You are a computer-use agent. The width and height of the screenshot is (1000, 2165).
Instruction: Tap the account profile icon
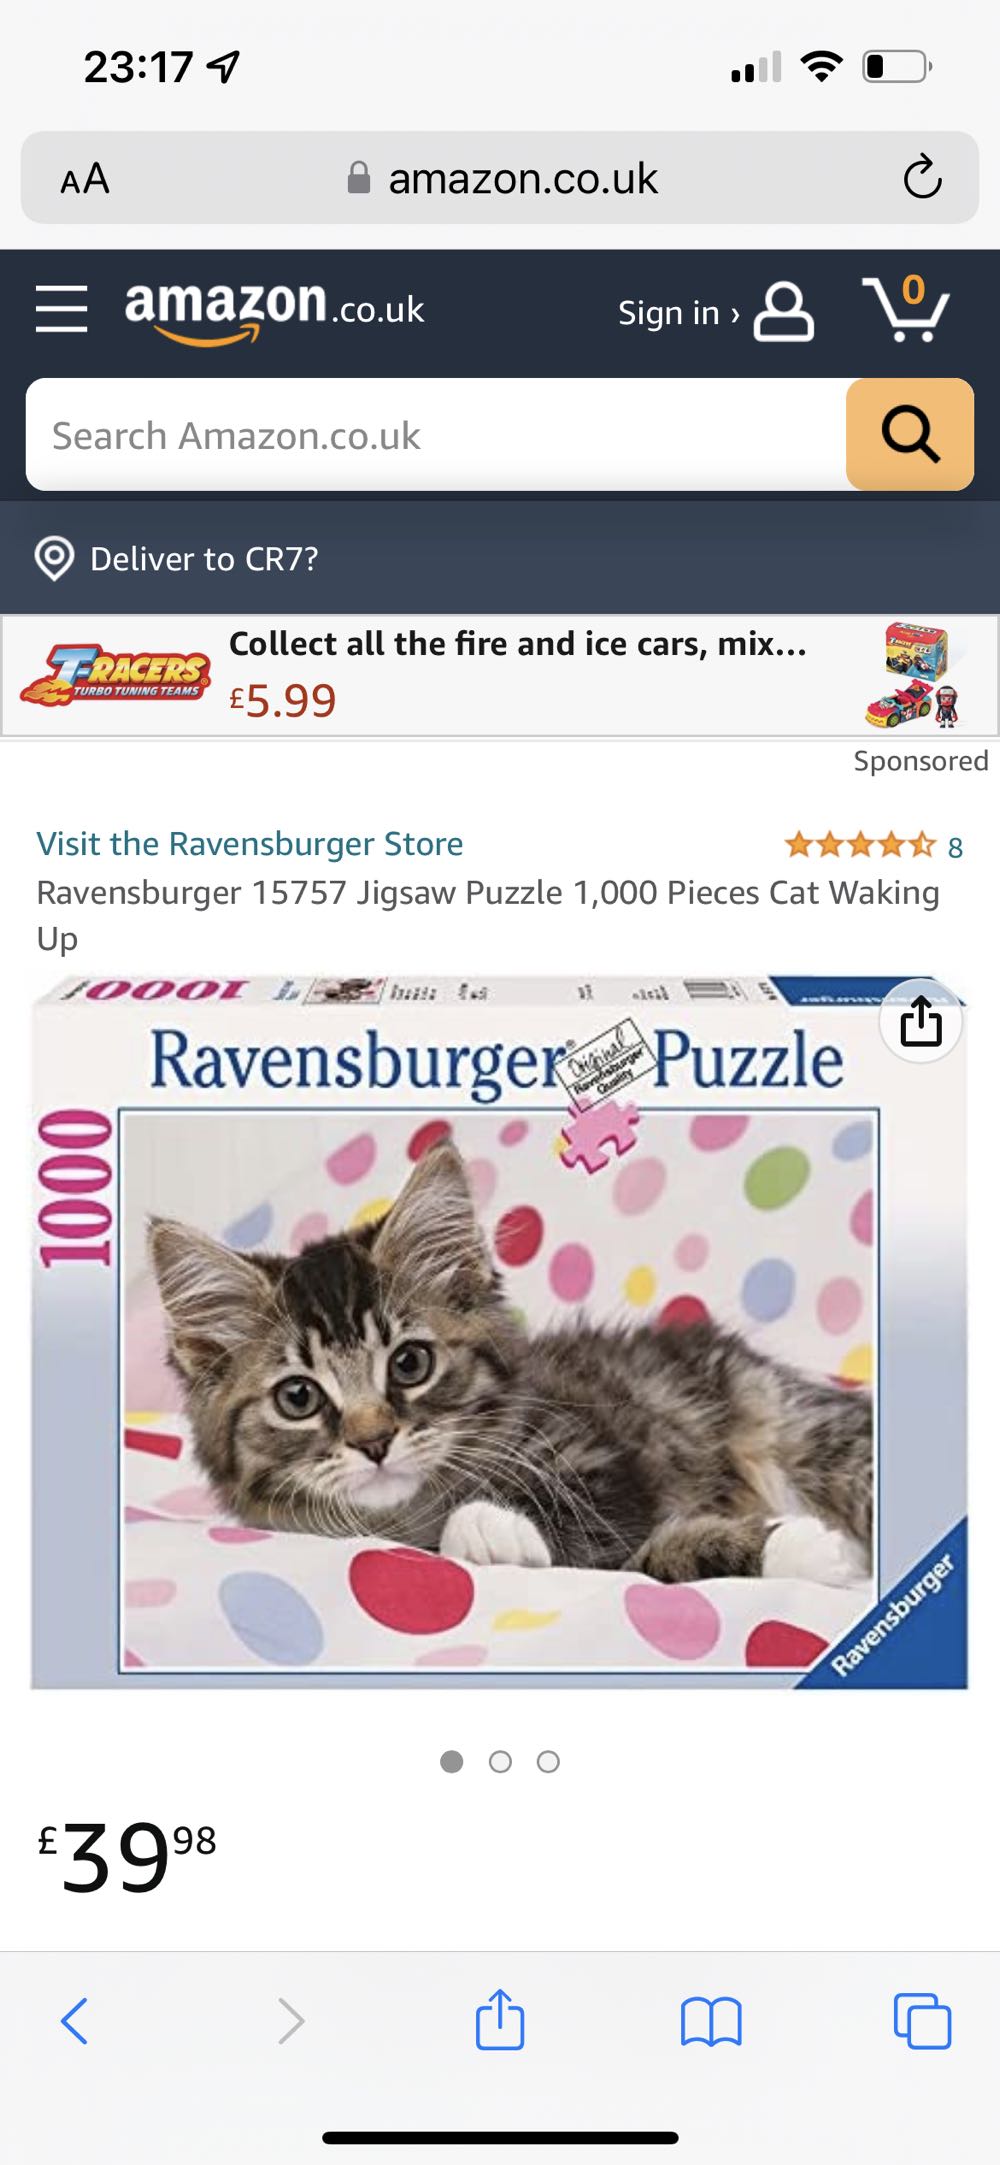click(x=783, y=311)
